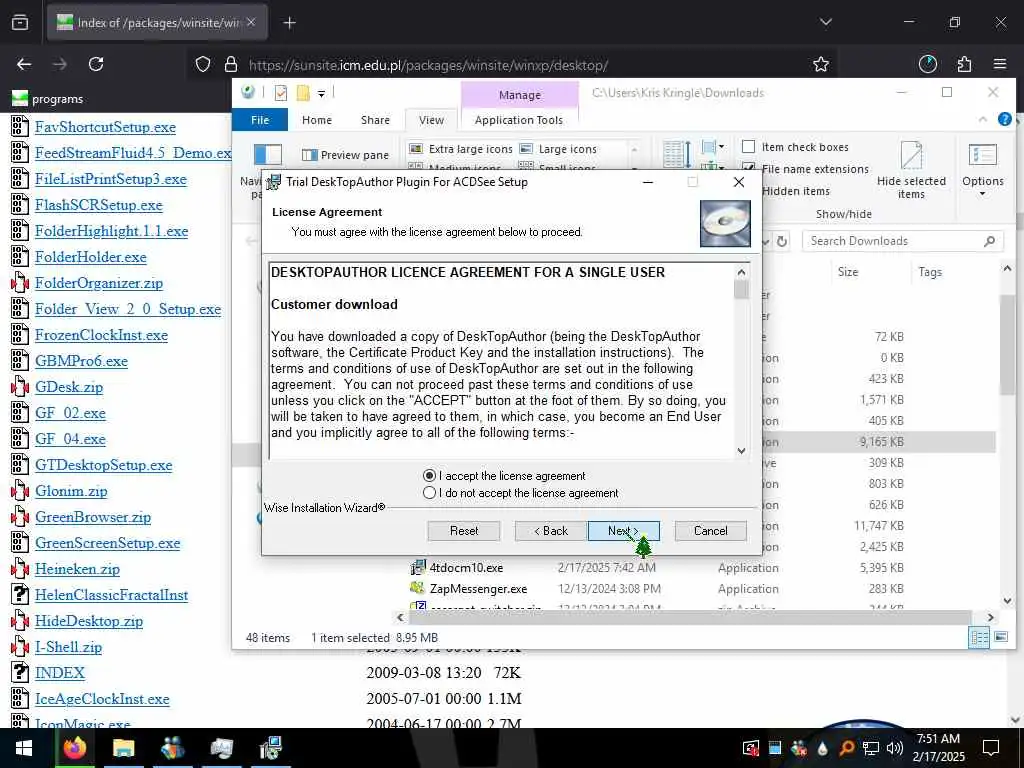List all Firefox tabs dropdown chevron
The height and width of the screenshot is (768, 1024).
pos(826,23)
